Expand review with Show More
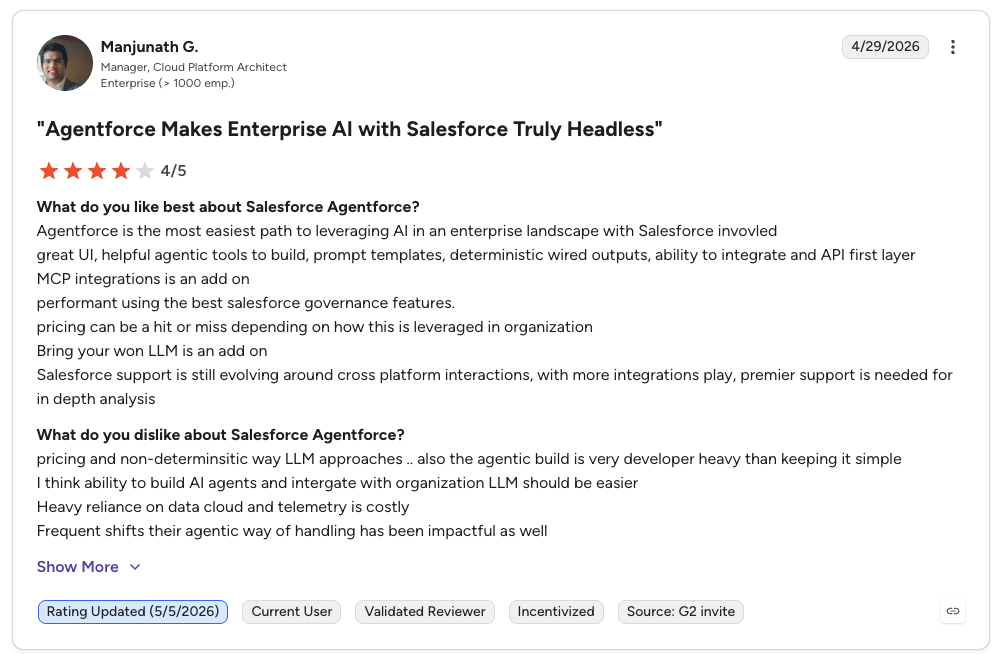The image size is (1000, 654). [89, 567]
